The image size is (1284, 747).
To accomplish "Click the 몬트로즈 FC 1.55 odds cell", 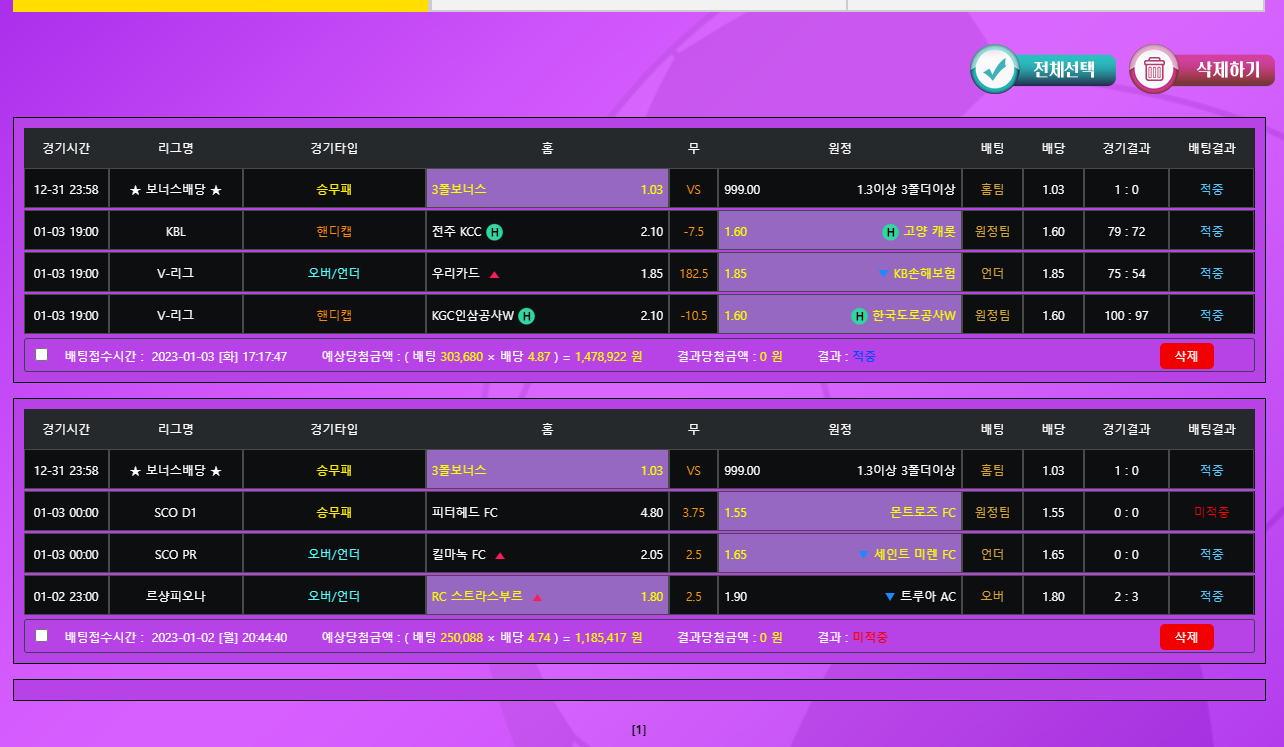I will 839,513.
